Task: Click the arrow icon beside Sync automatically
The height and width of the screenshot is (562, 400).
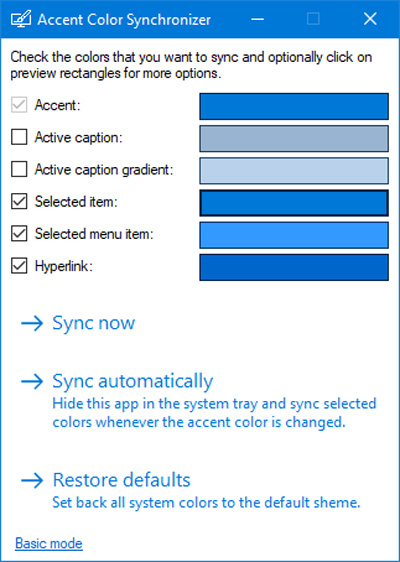Action: click(x=32, y=382)
